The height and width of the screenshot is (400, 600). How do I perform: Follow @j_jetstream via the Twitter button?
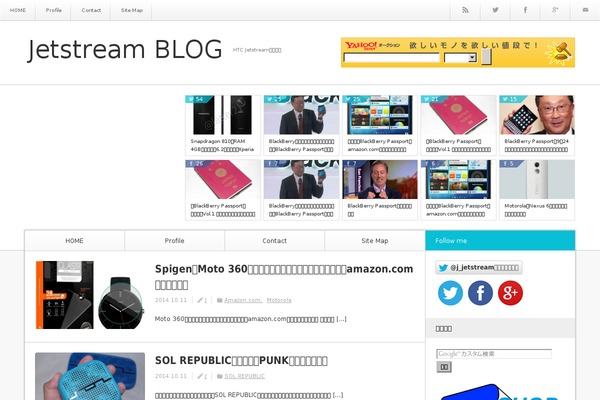[479, 268]
